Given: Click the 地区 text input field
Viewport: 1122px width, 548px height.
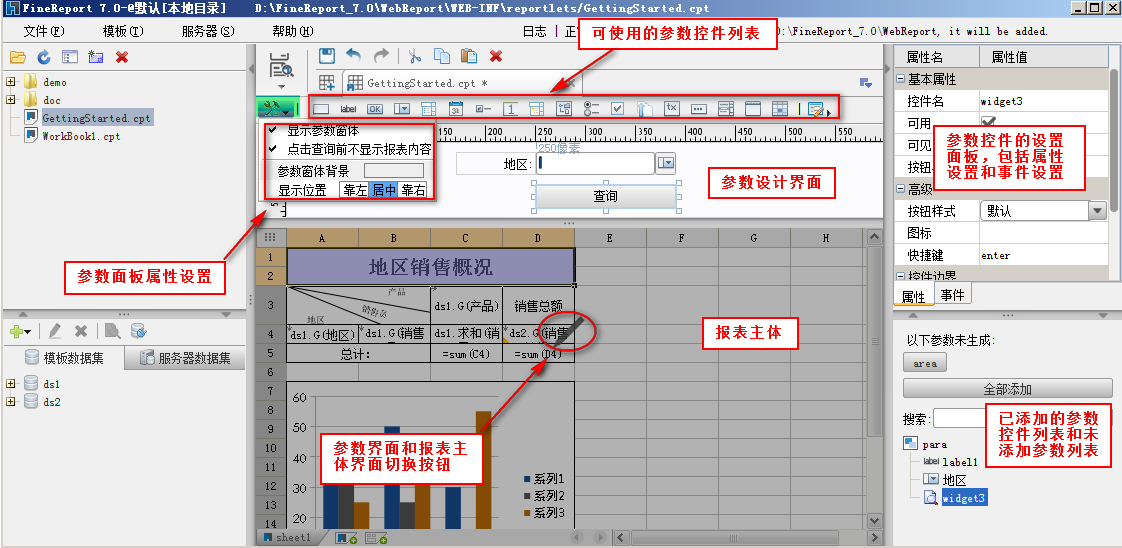Looking at the screenshot, I should 595,163.
